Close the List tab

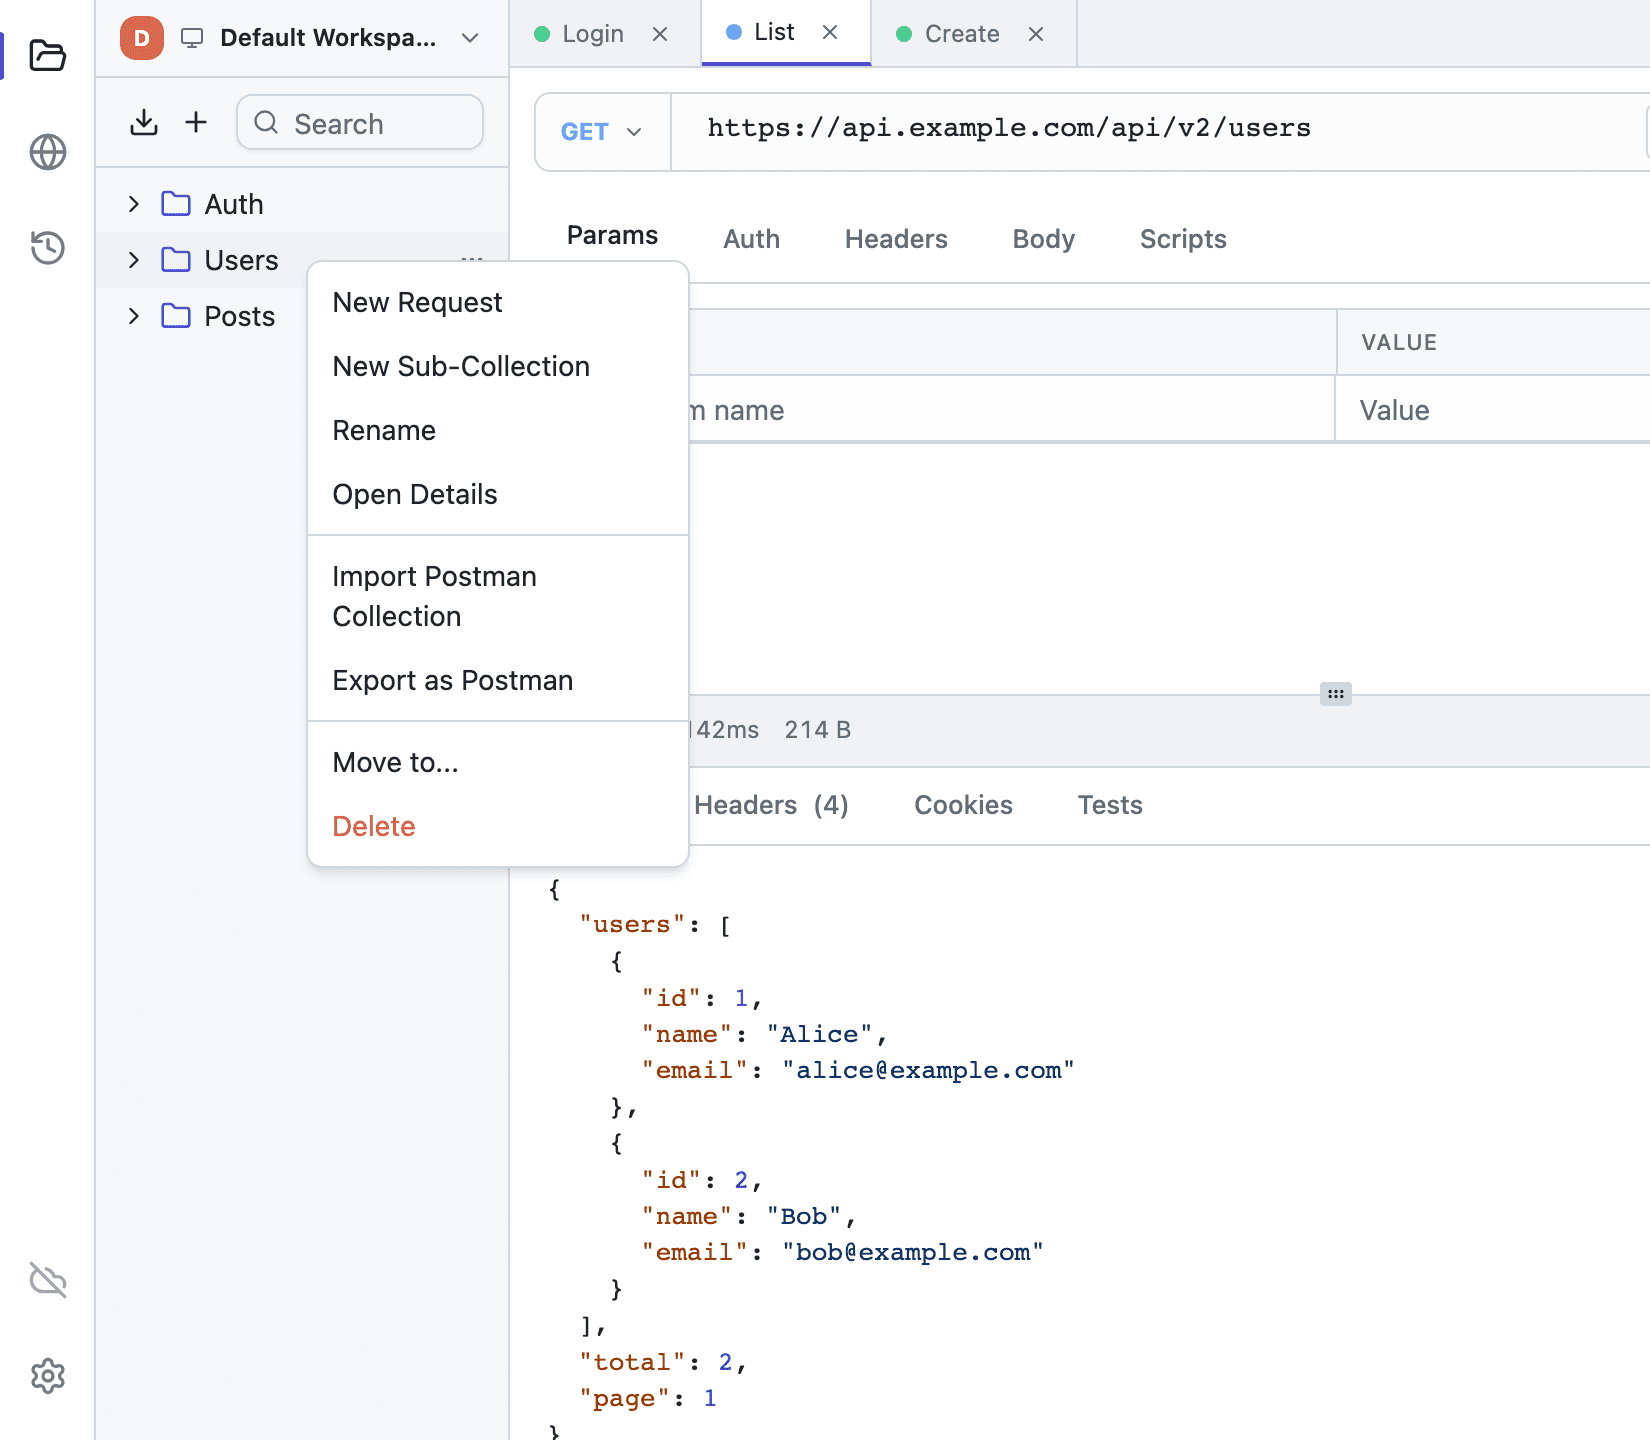tap(830, 32)
